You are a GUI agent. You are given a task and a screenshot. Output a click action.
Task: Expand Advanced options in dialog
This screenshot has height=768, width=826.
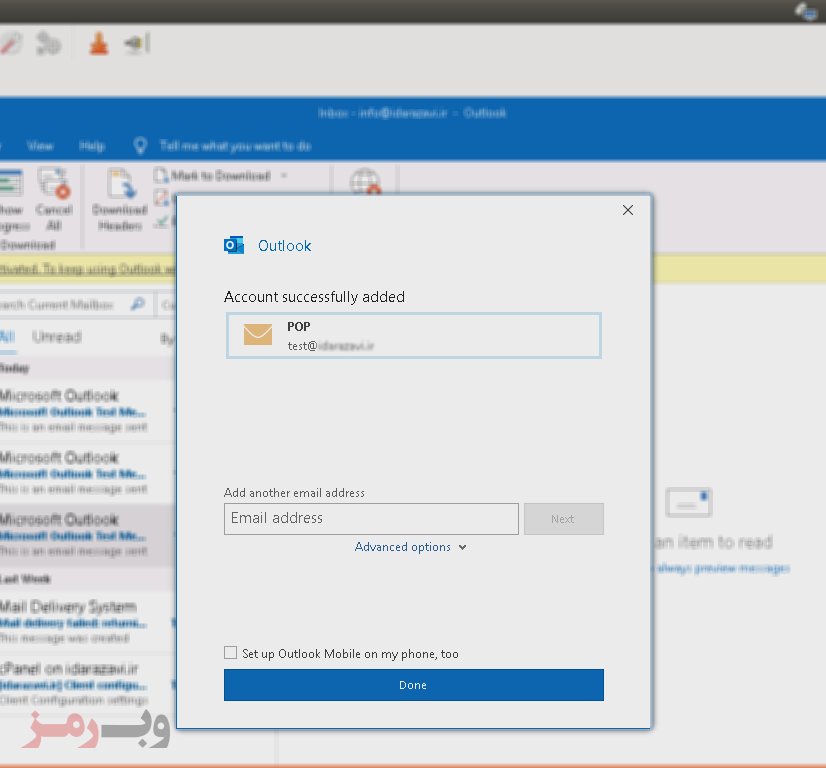[x=410, y=547]
